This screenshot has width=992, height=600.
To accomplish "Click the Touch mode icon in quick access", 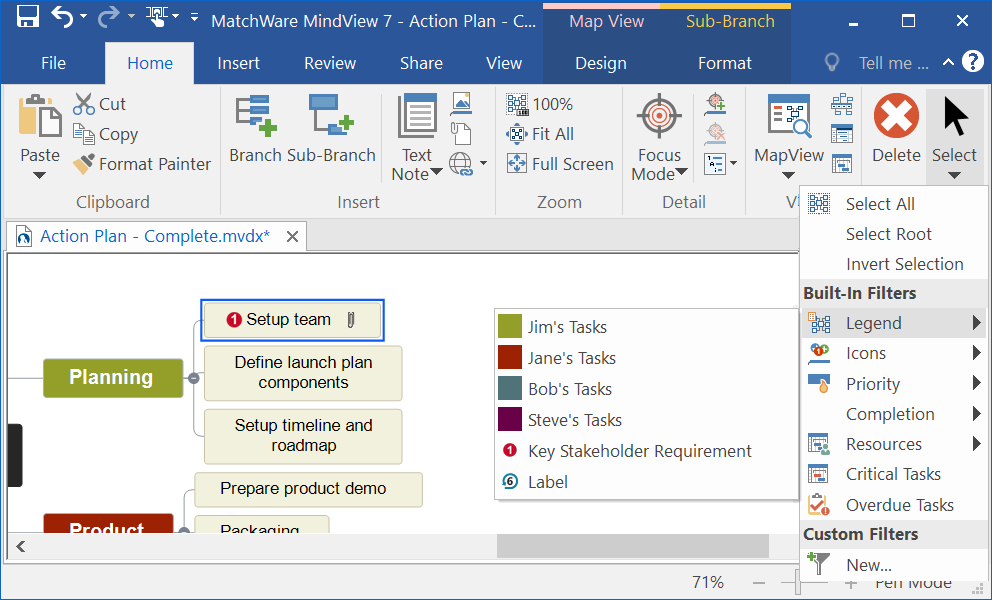I will 156,16.
